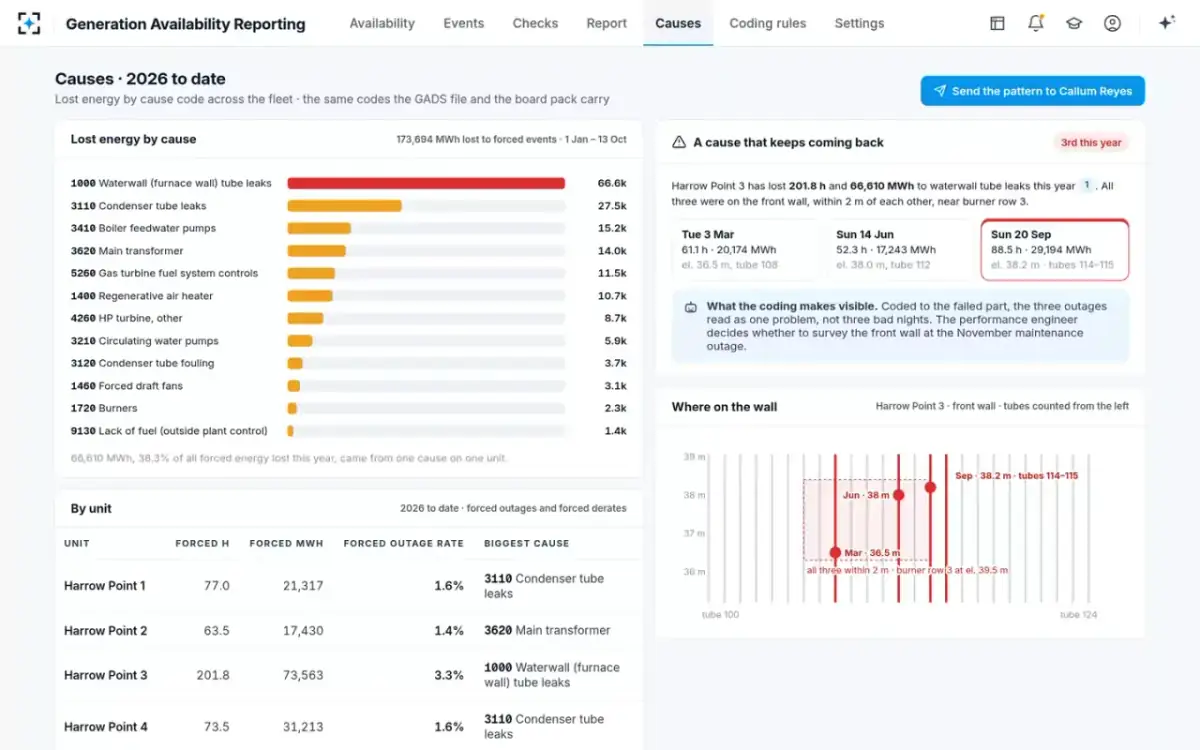Screen dimensions: 1200x750
Task: Click the Condenser tube leaks bar
Action: point(344,206)
